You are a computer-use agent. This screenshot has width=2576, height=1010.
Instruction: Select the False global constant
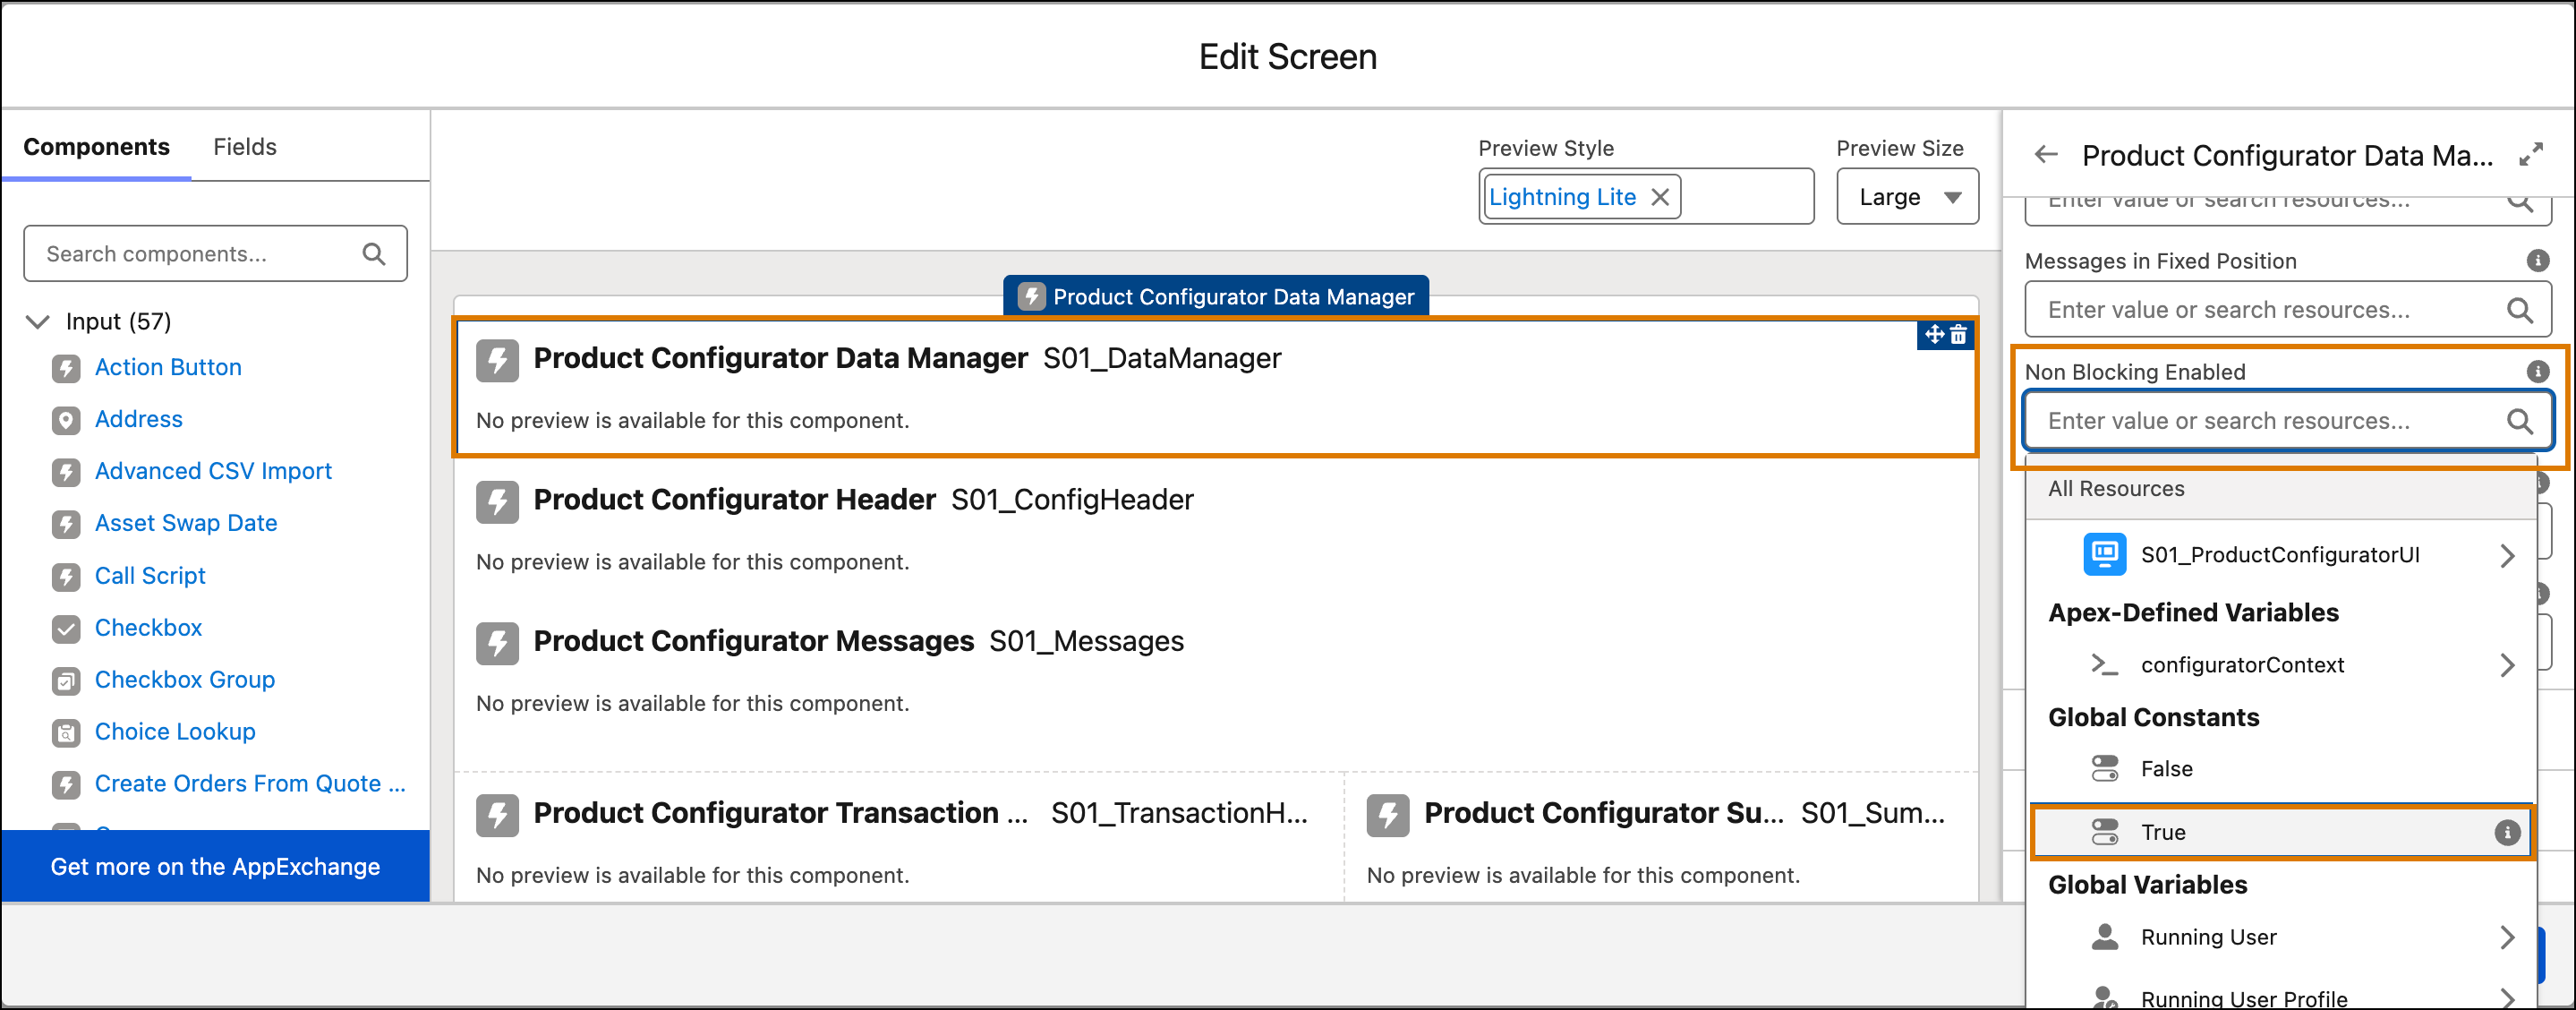pos(2281,769)
